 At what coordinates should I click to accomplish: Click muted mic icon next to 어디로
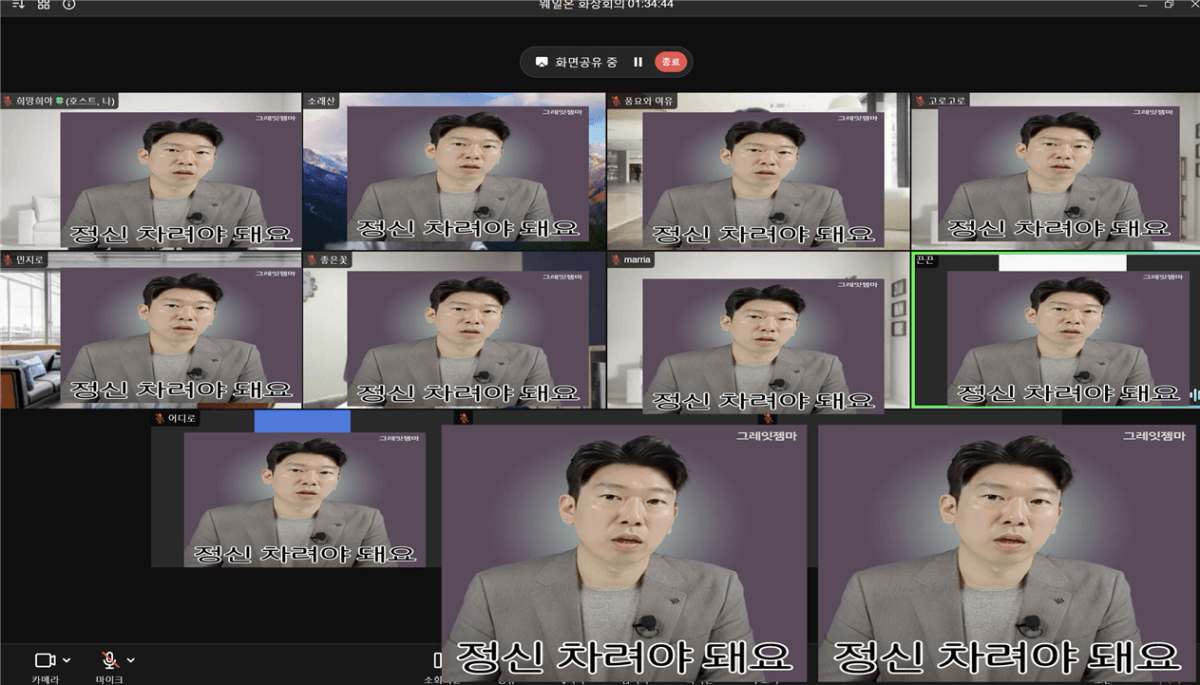pyautogui.click(x=160, y=419)
